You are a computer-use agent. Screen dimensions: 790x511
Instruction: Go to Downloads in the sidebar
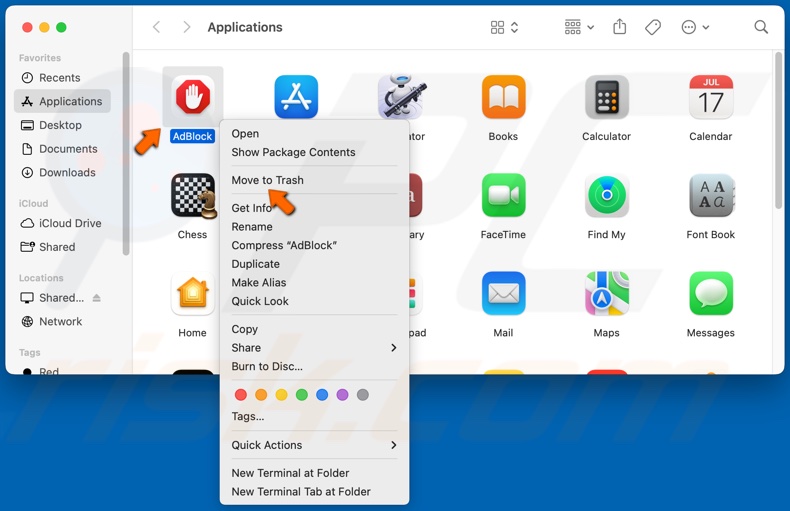coord(67,173)
